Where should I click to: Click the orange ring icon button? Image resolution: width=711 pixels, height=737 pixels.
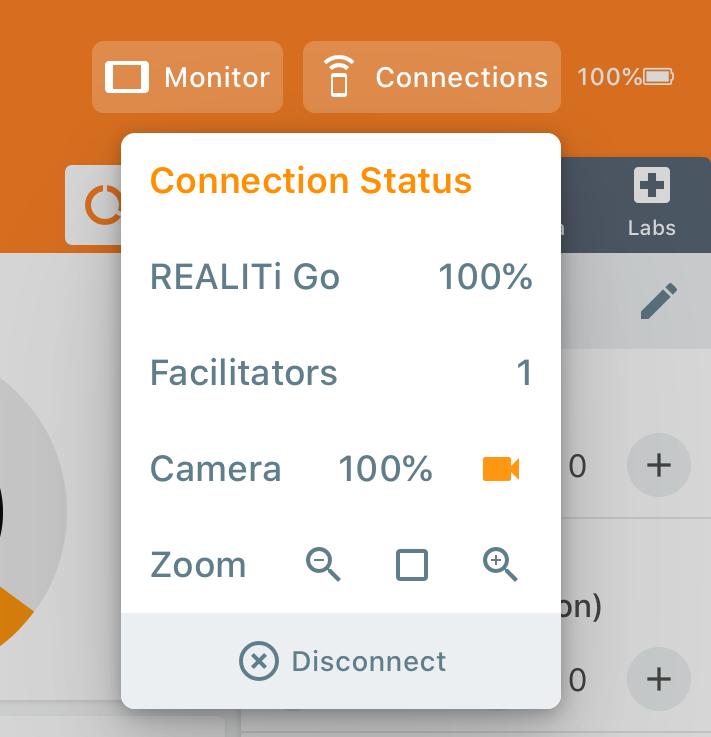(99, 205)
